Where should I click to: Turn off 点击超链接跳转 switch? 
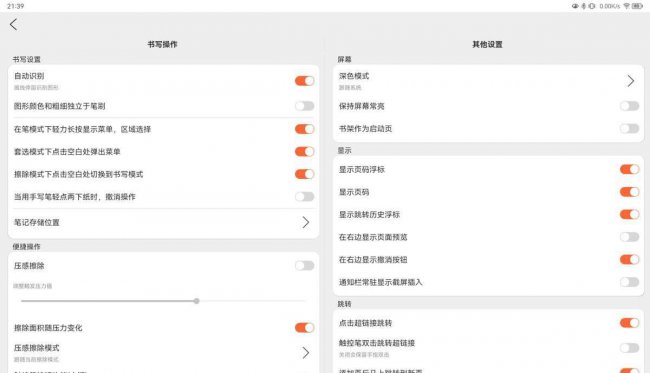coord(630,323)
